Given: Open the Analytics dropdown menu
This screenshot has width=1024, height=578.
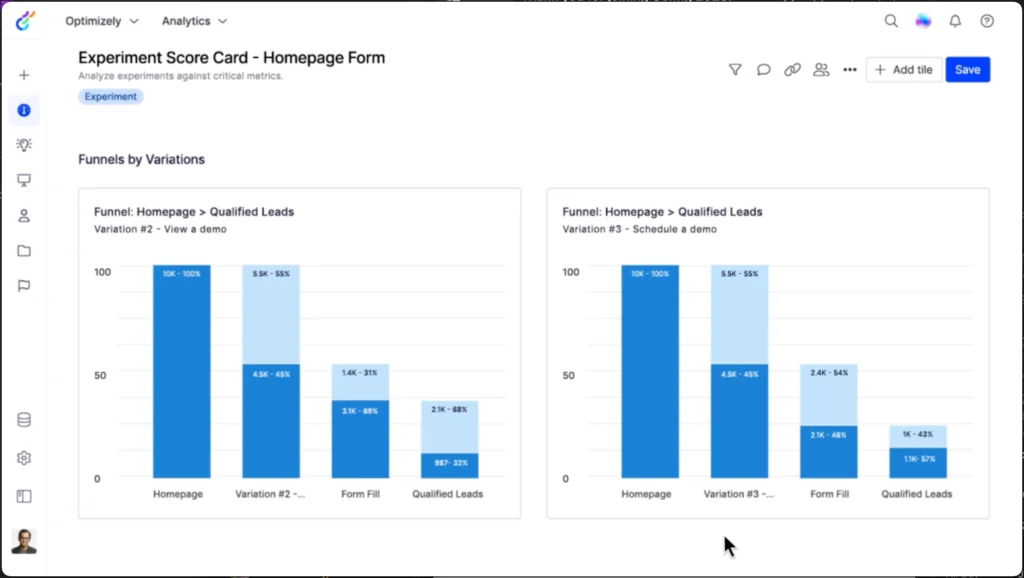Looking at the screenshot, I should 195,21.
